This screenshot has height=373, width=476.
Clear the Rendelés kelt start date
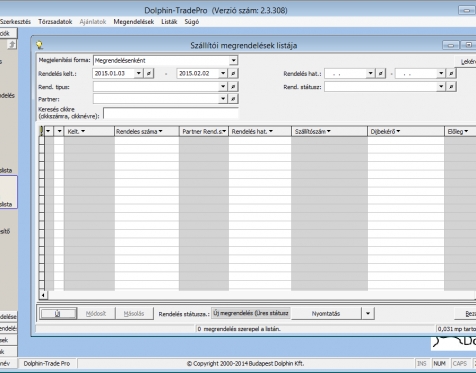click(149, 73)
